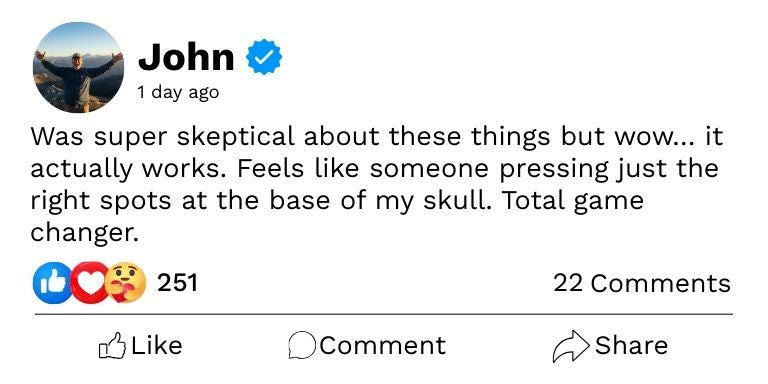
Task: Click the curved arrow Share icon
Action: pos(571,346)
